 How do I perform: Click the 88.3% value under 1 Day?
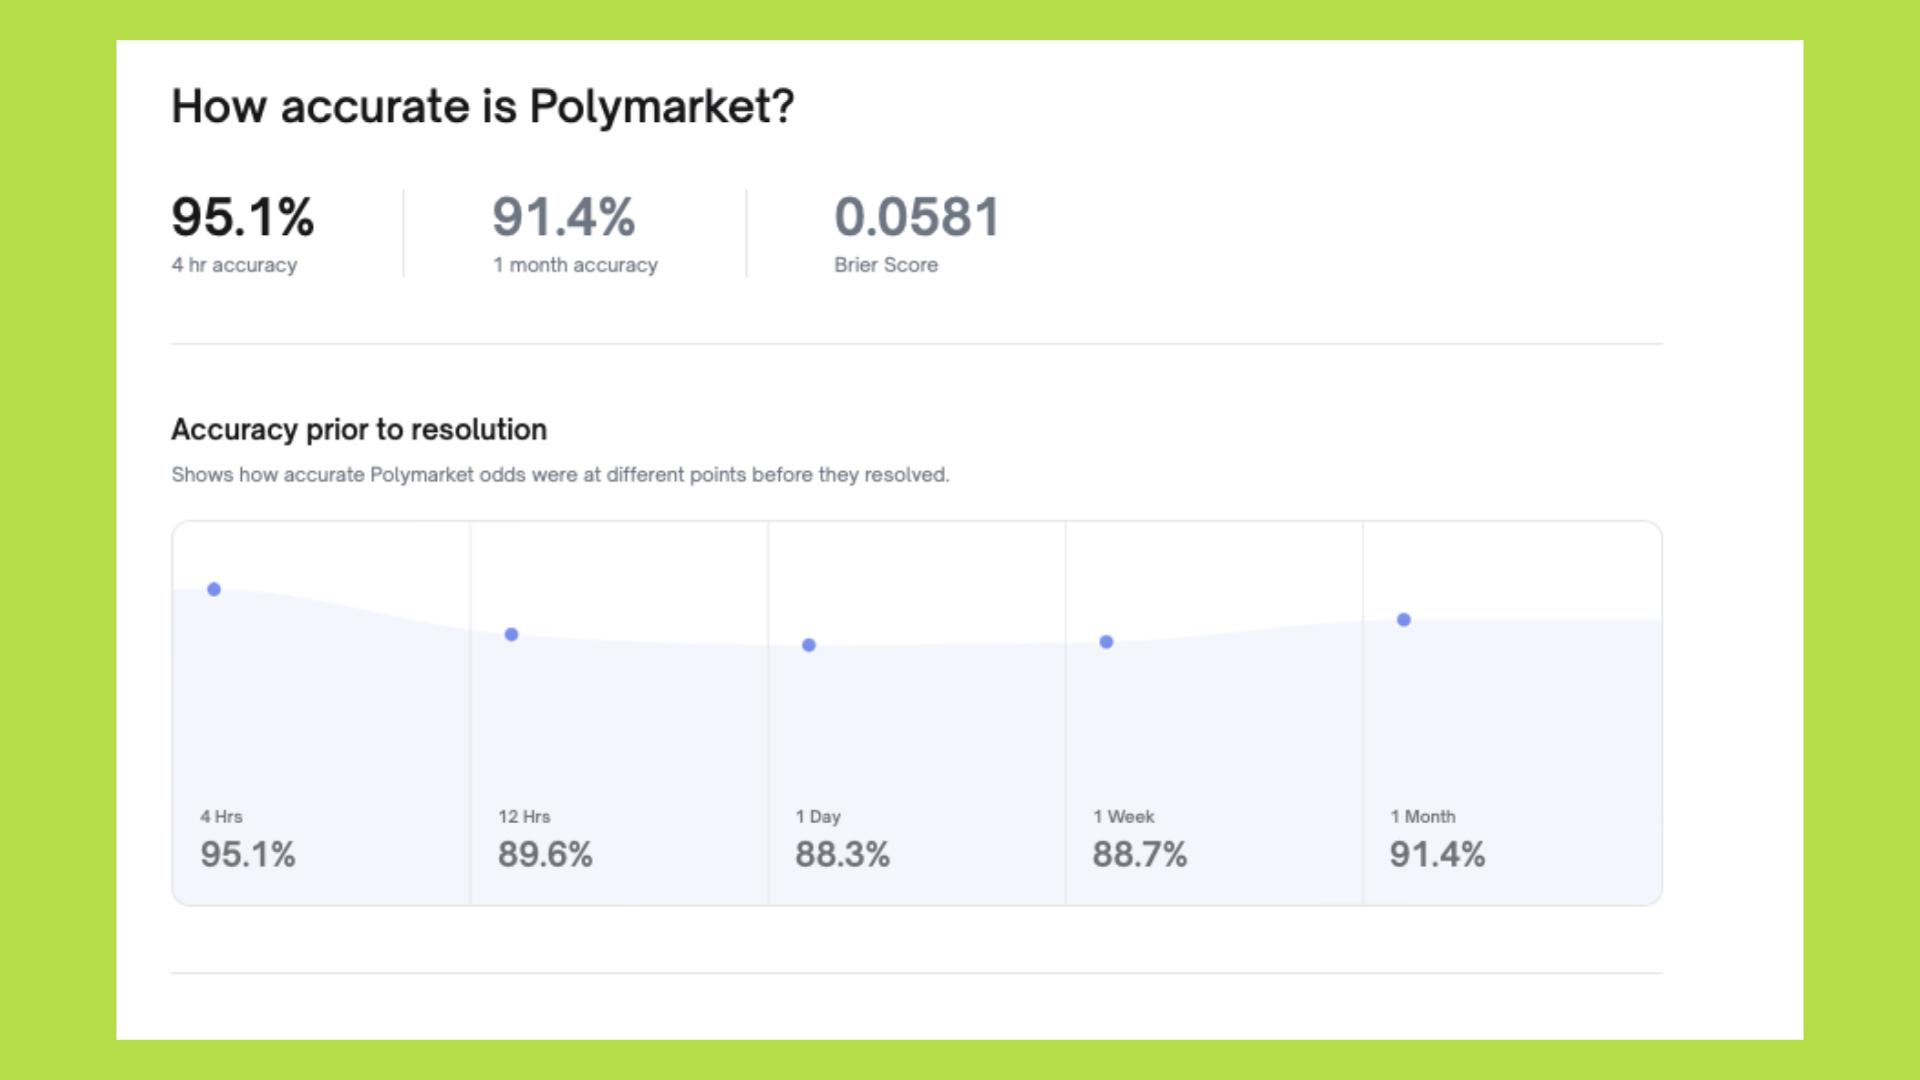pyautogui.click(x=843, y=855)
